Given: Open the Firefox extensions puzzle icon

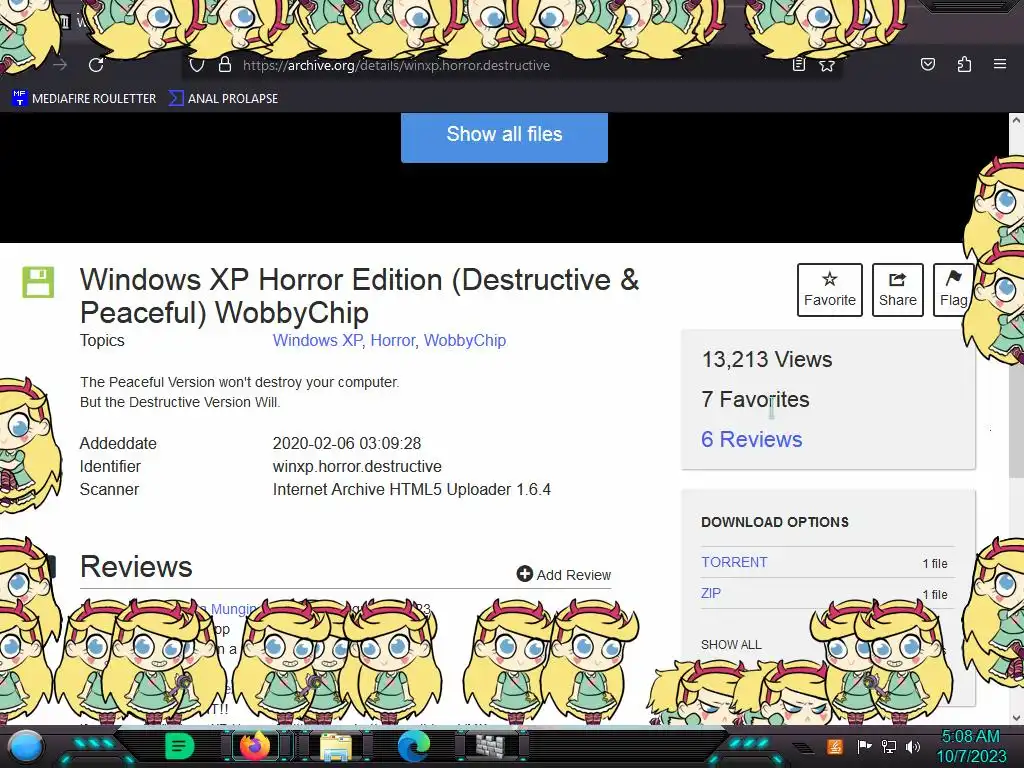Looking at the screenshot, I should pos(964,64).
